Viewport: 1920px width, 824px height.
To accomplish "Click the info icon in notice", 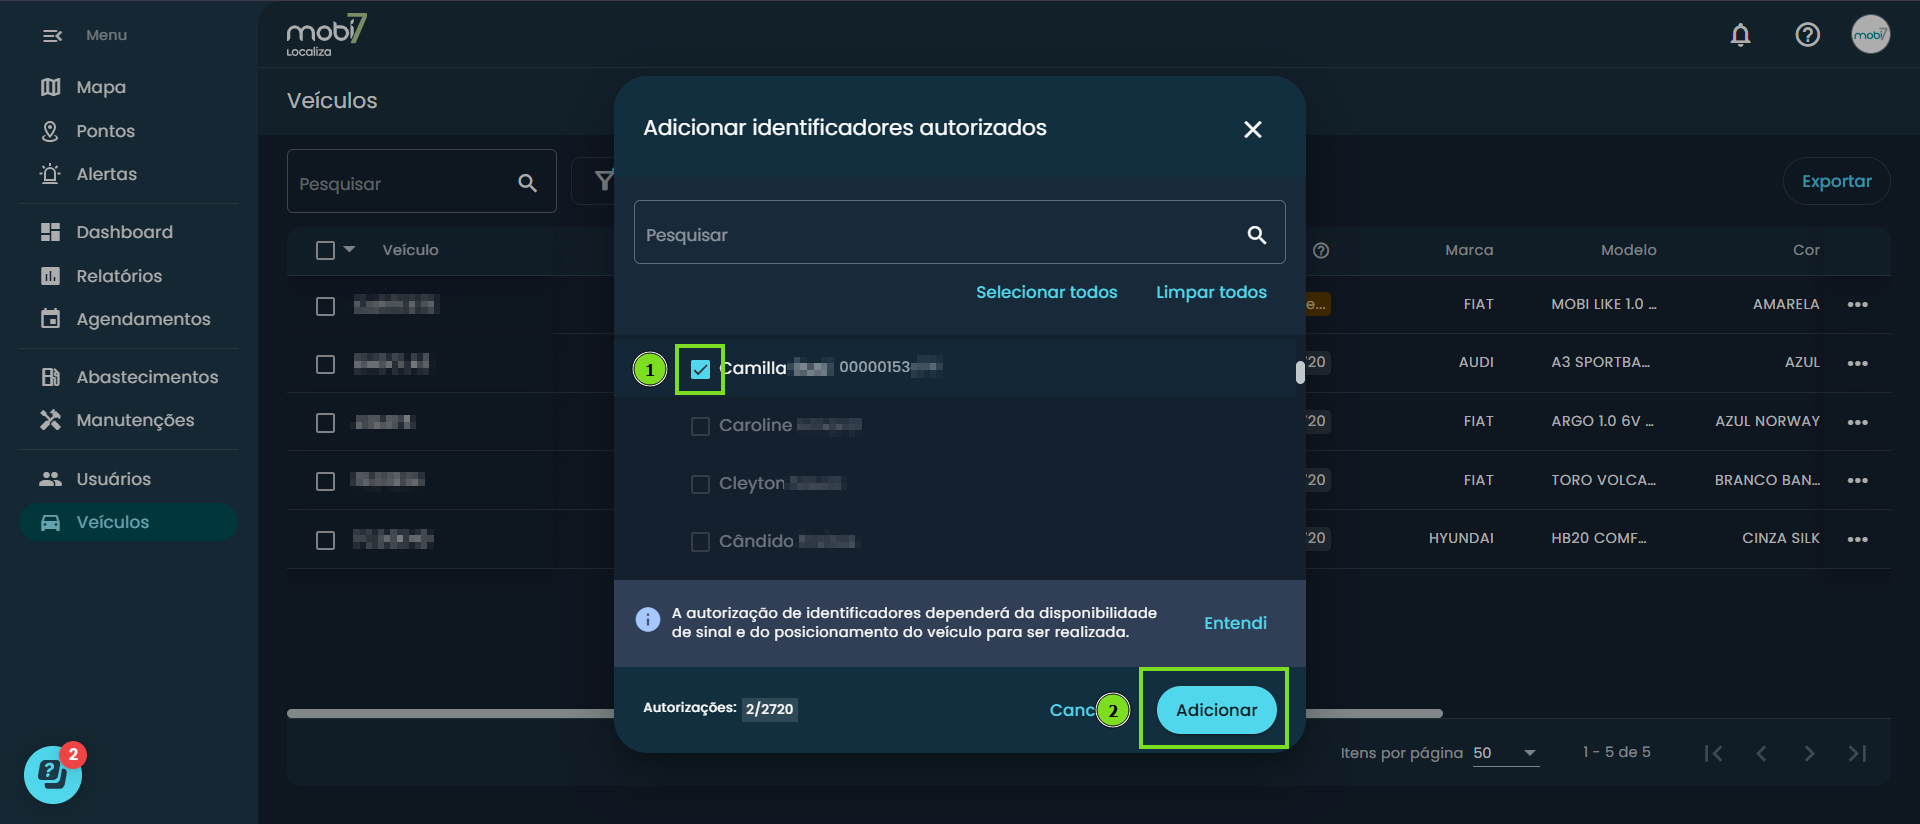I will [647, 620].
